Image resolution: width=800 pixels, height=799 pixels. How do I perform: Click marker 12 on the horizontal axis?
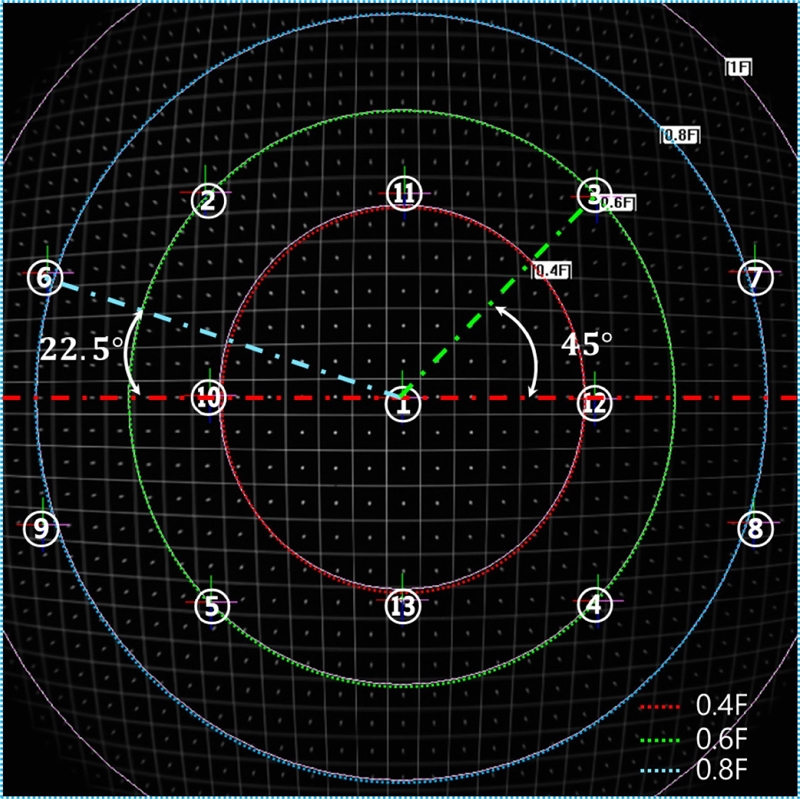tap(595, 404)
